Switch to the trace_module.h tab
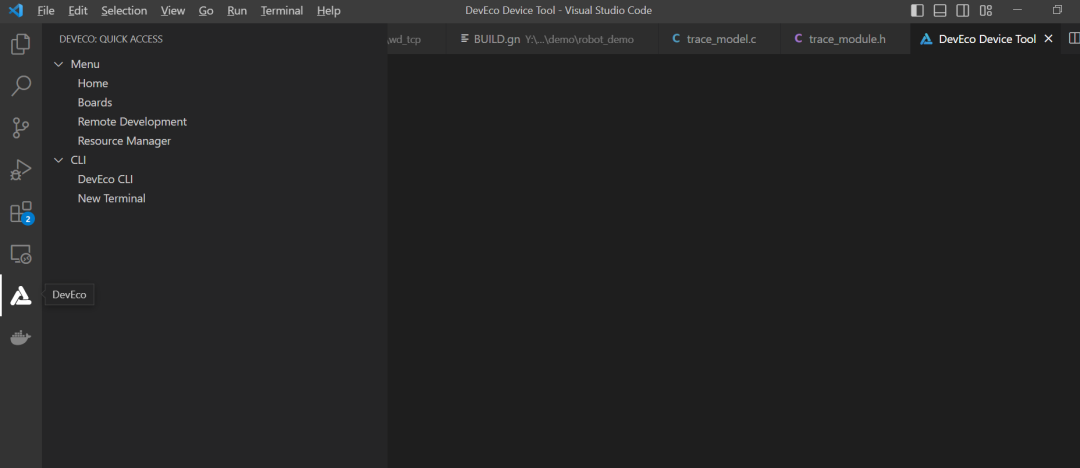Viewport: 1080px width, 468px height. 845,39
